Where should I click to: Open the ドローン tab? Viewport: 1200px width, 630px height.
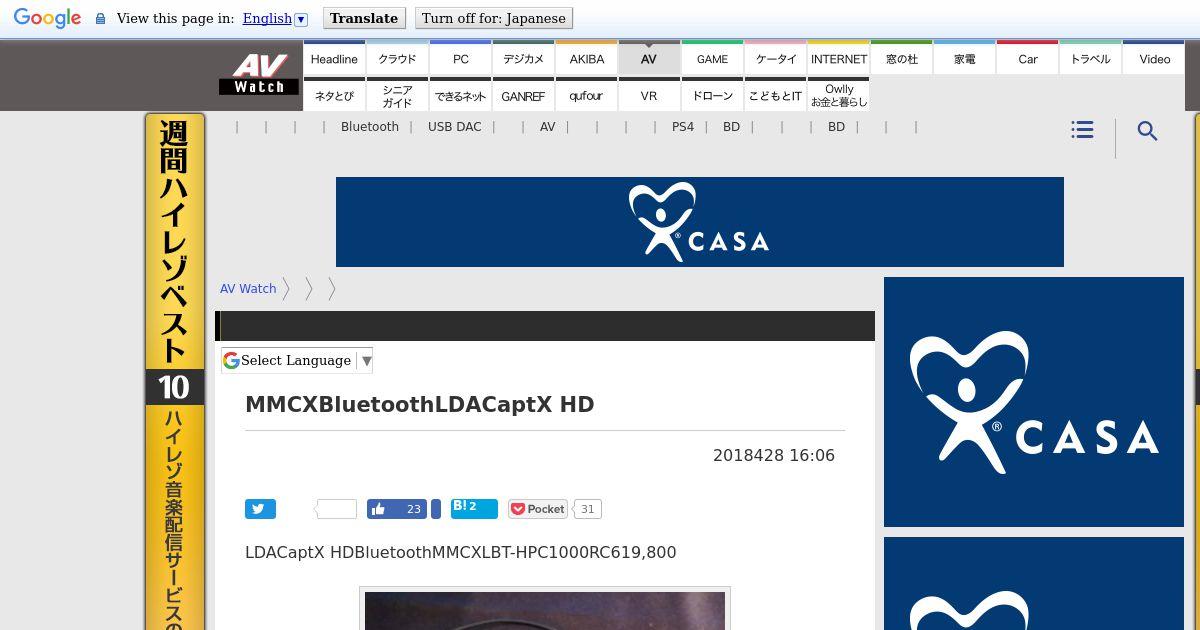tap(712, 95)
